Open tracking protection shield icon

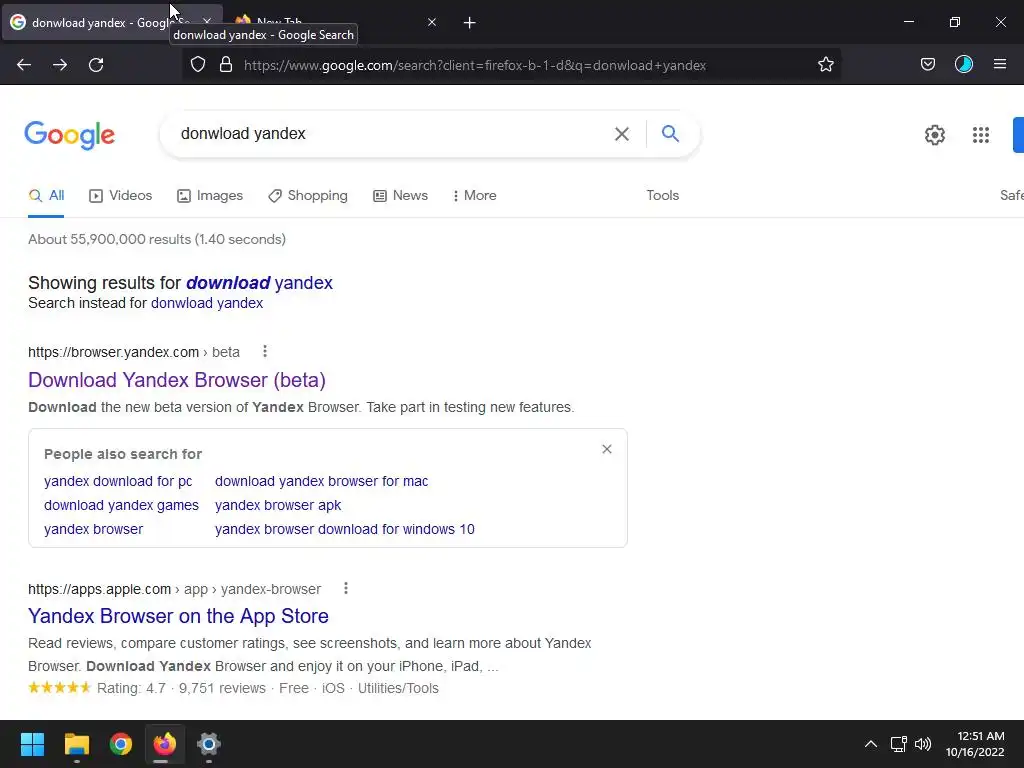198,65
